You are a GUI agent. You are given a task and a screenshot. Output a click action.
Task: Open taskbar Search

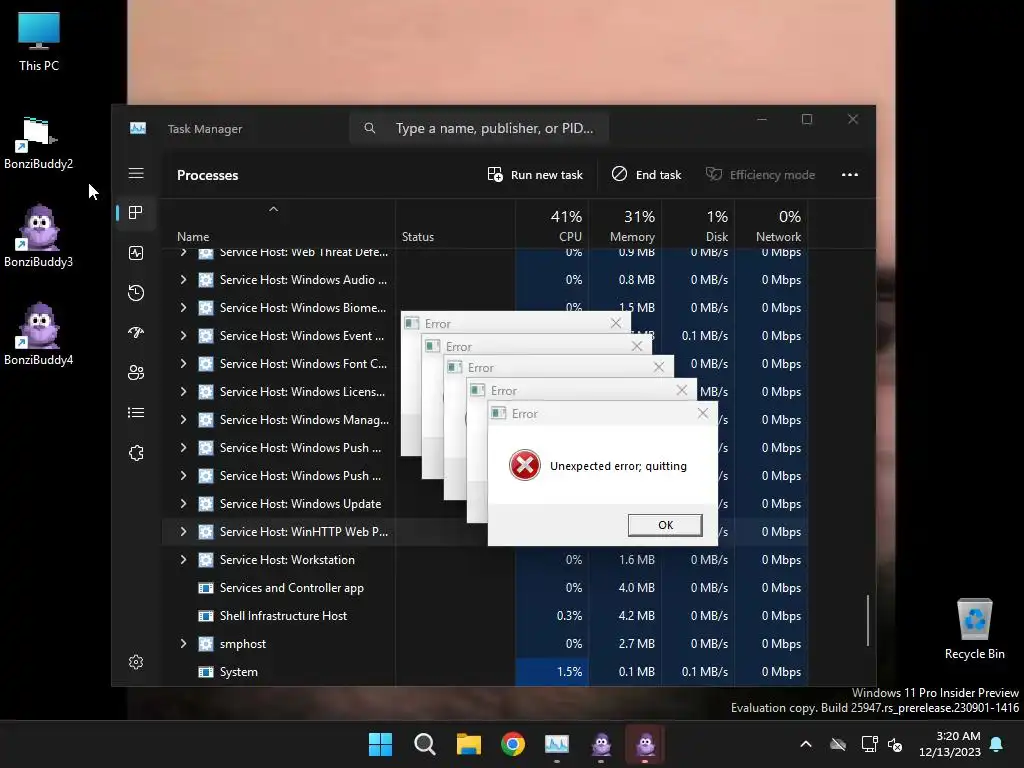point(424,744)
